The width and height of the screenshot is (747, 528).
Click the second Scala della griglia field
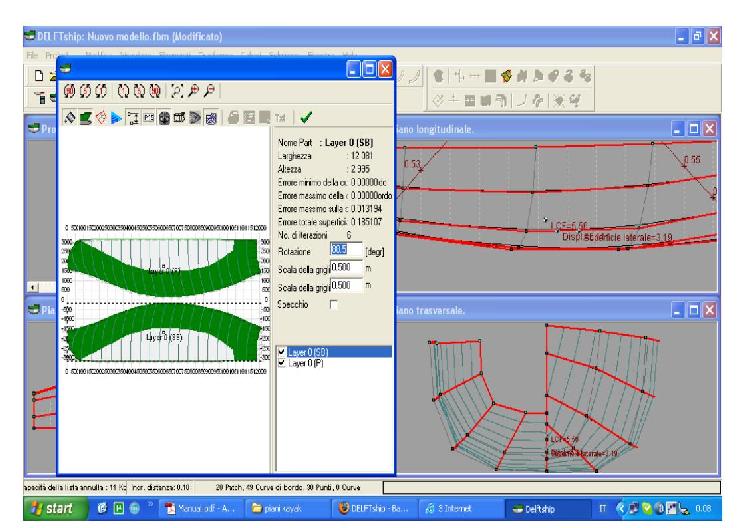click(x=344, y=285)
